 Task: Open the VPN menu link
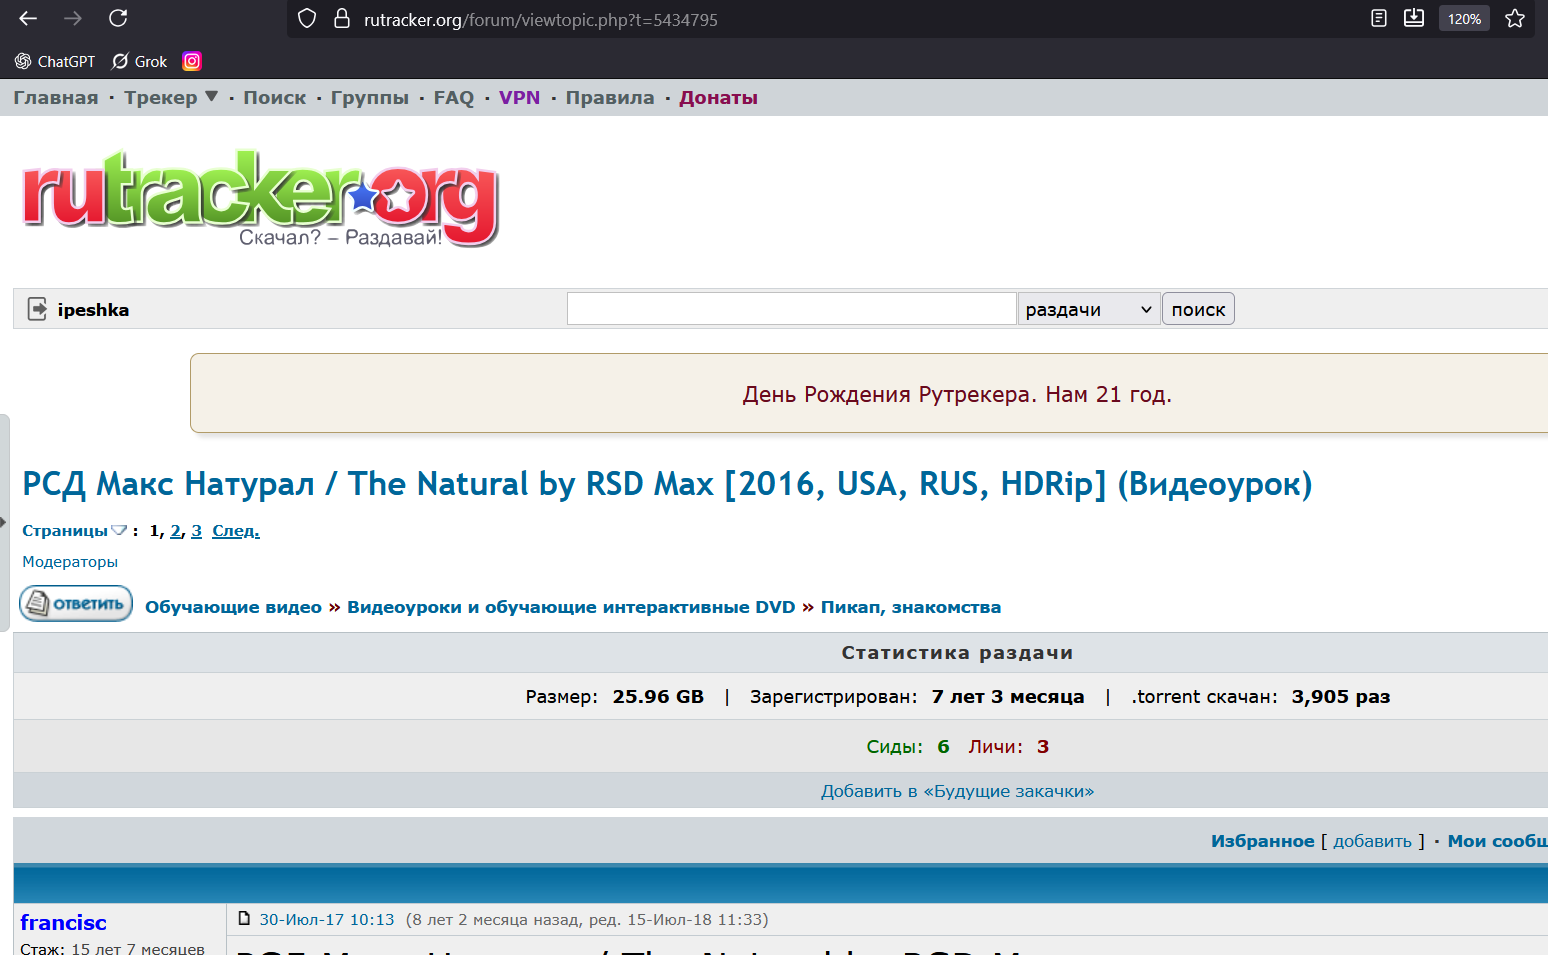[520, 98]
